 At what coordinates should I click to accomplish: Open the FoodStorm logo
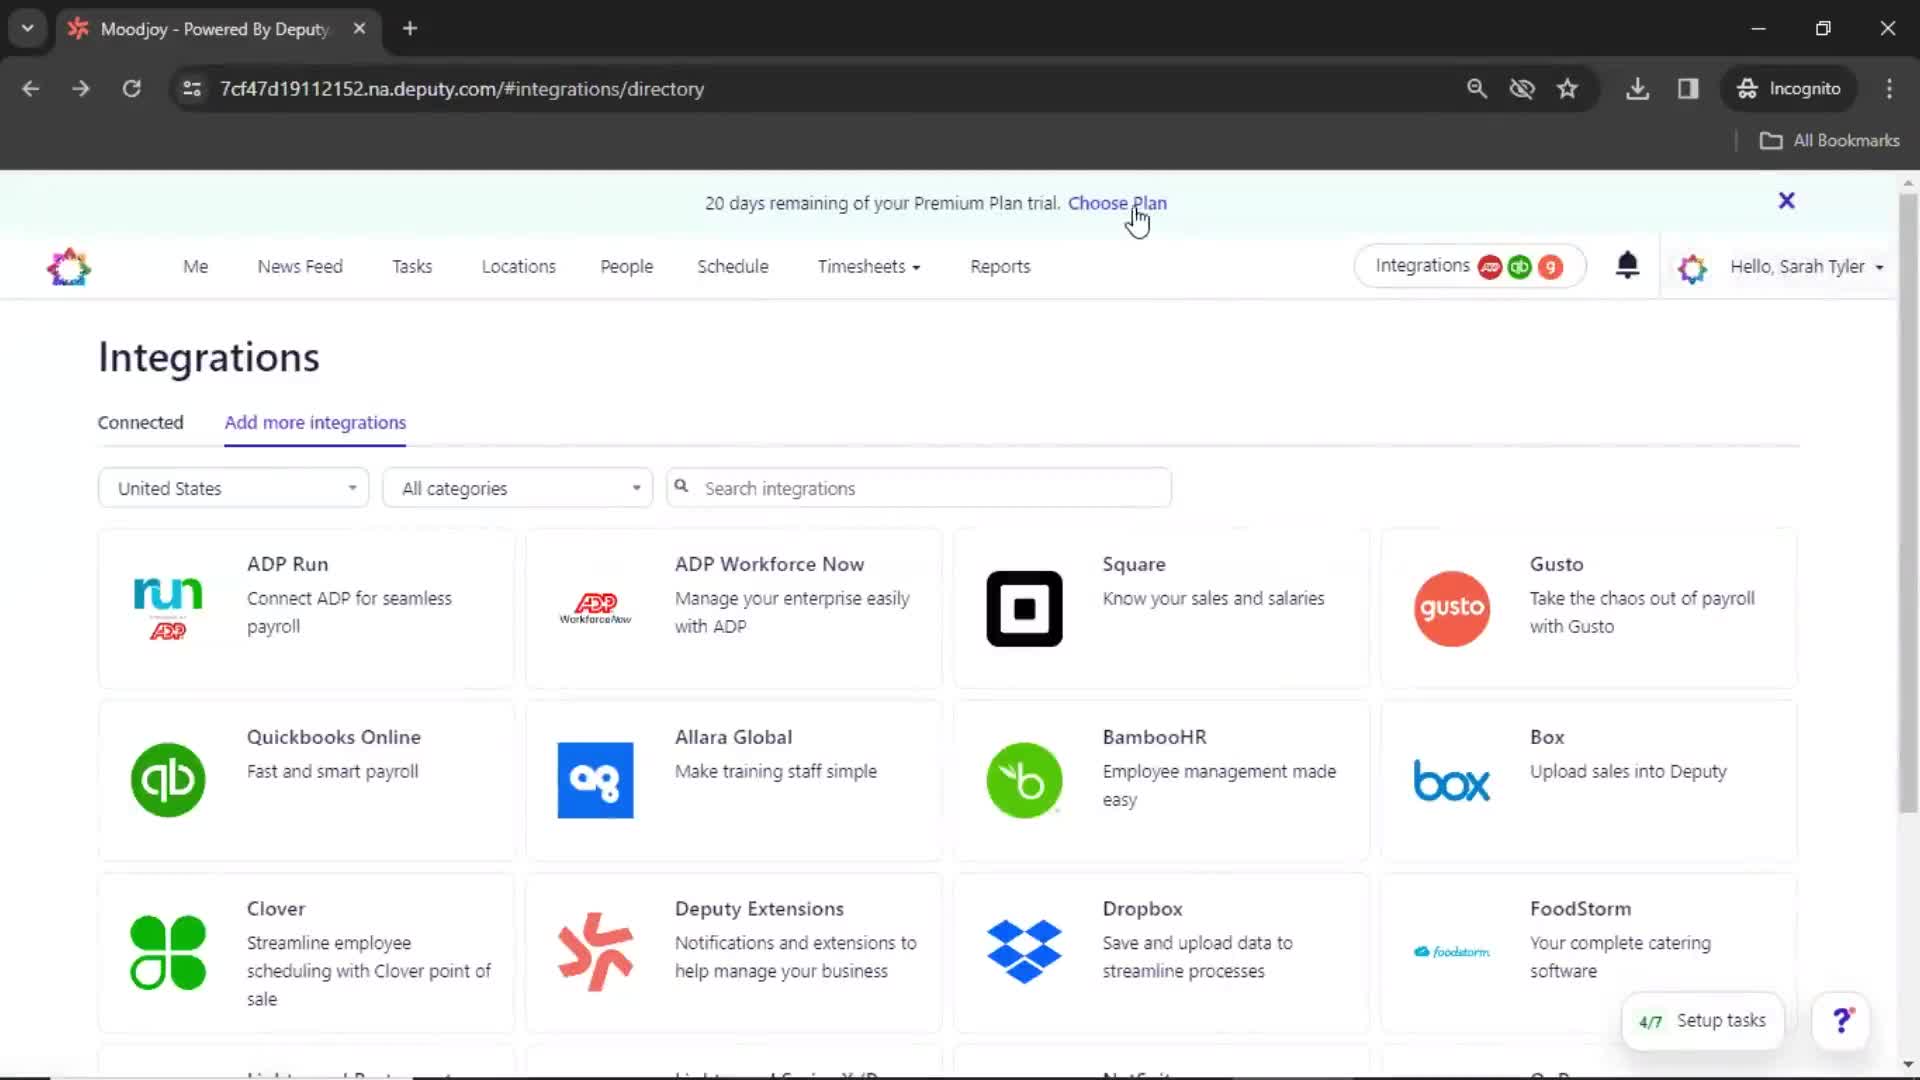pos(1452,952)
